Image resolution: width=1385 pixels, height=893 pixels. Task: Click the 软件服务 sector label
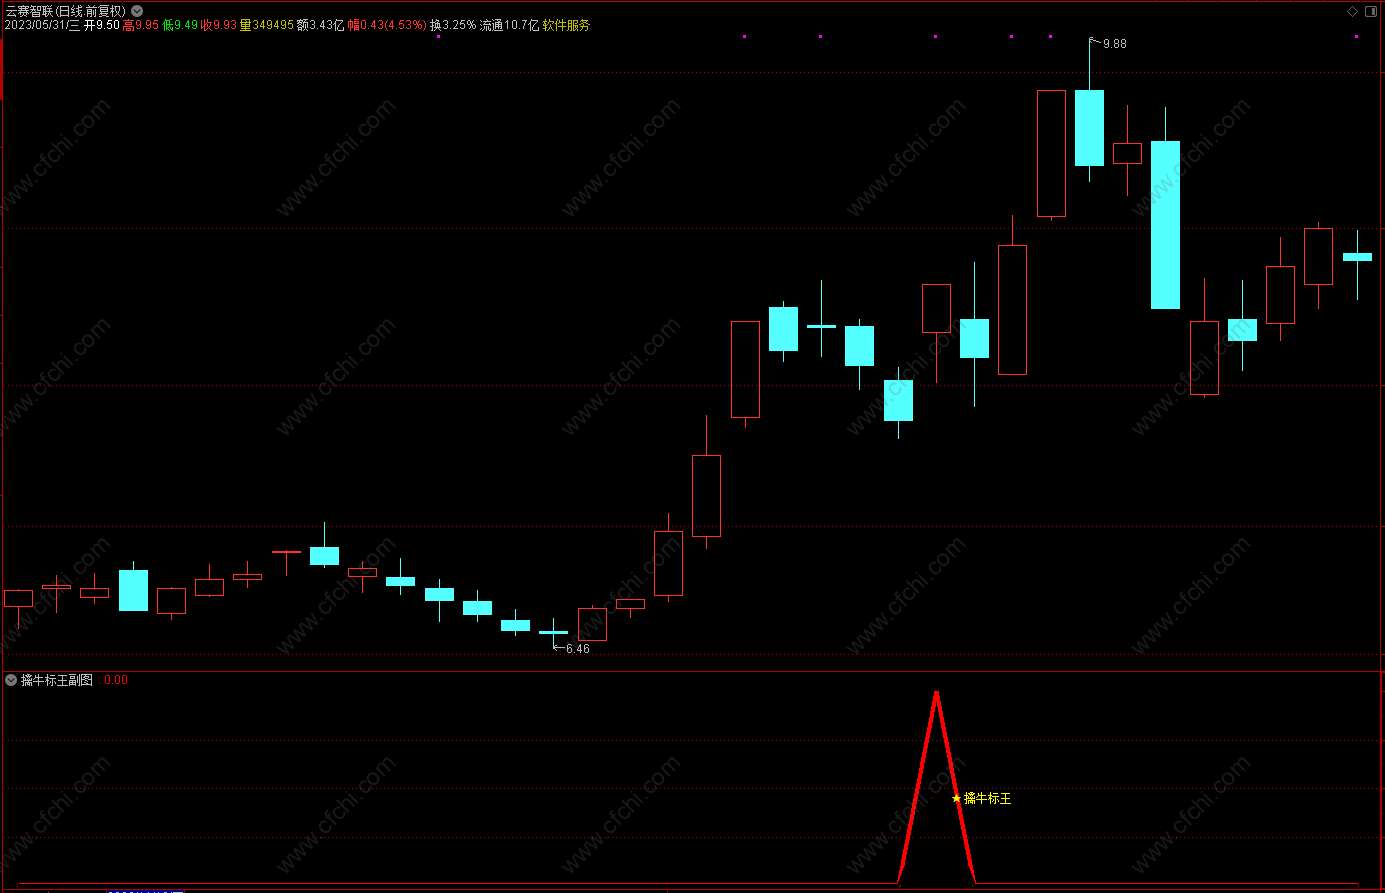566,25
